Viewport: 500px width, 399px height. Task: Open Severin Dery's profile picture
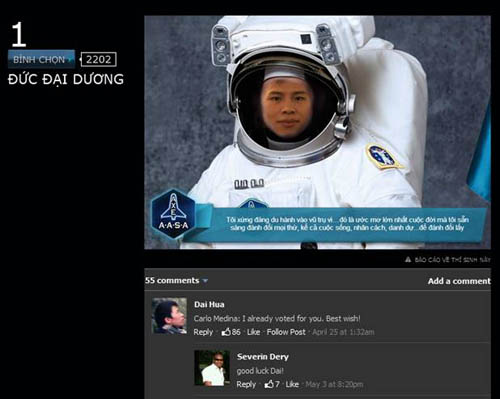tap(212, 368)
